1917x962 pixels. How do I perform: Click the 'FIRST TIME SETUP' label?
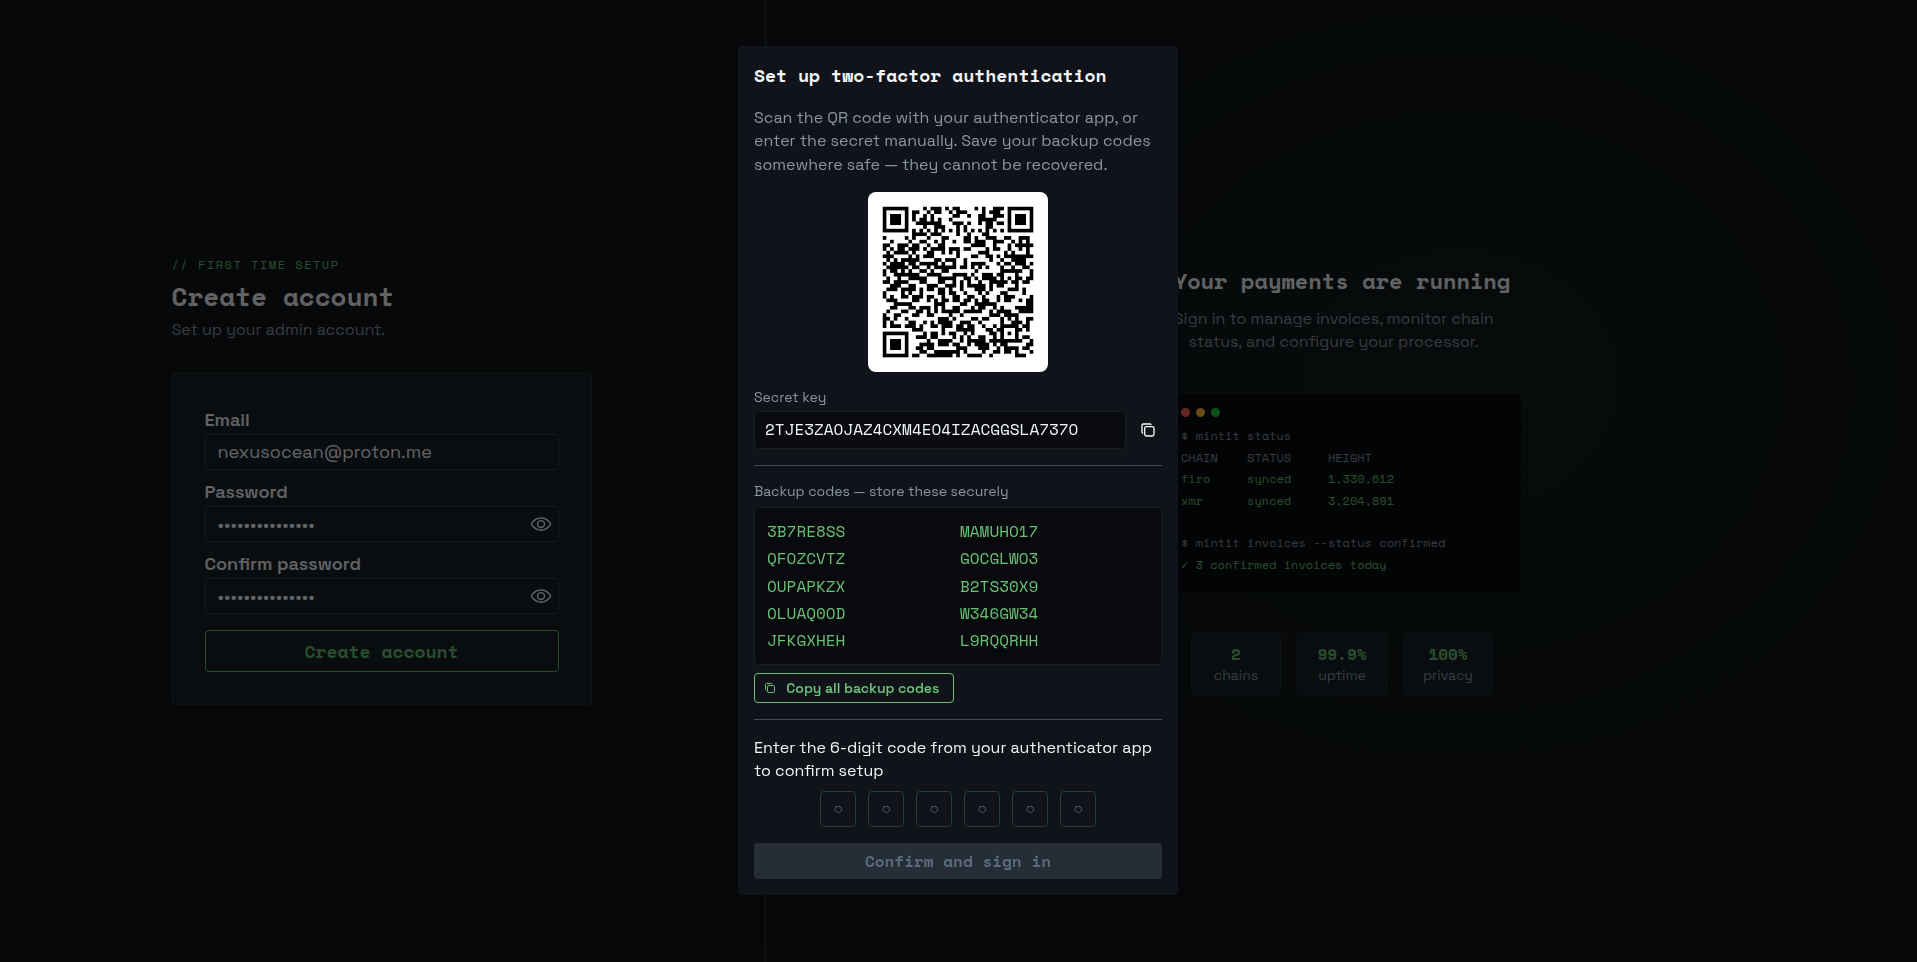pyautogui.click(x=255, y=265)
